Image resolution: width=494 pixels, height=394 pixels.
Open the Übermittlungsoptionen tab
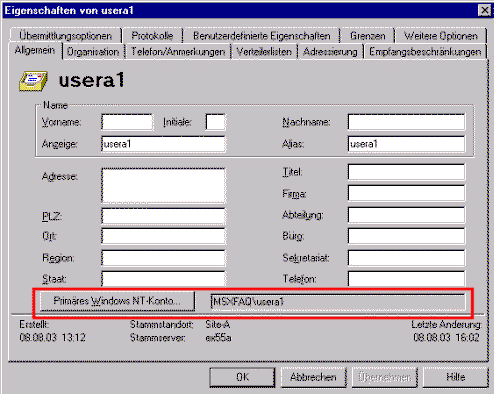tap(66, 36)
